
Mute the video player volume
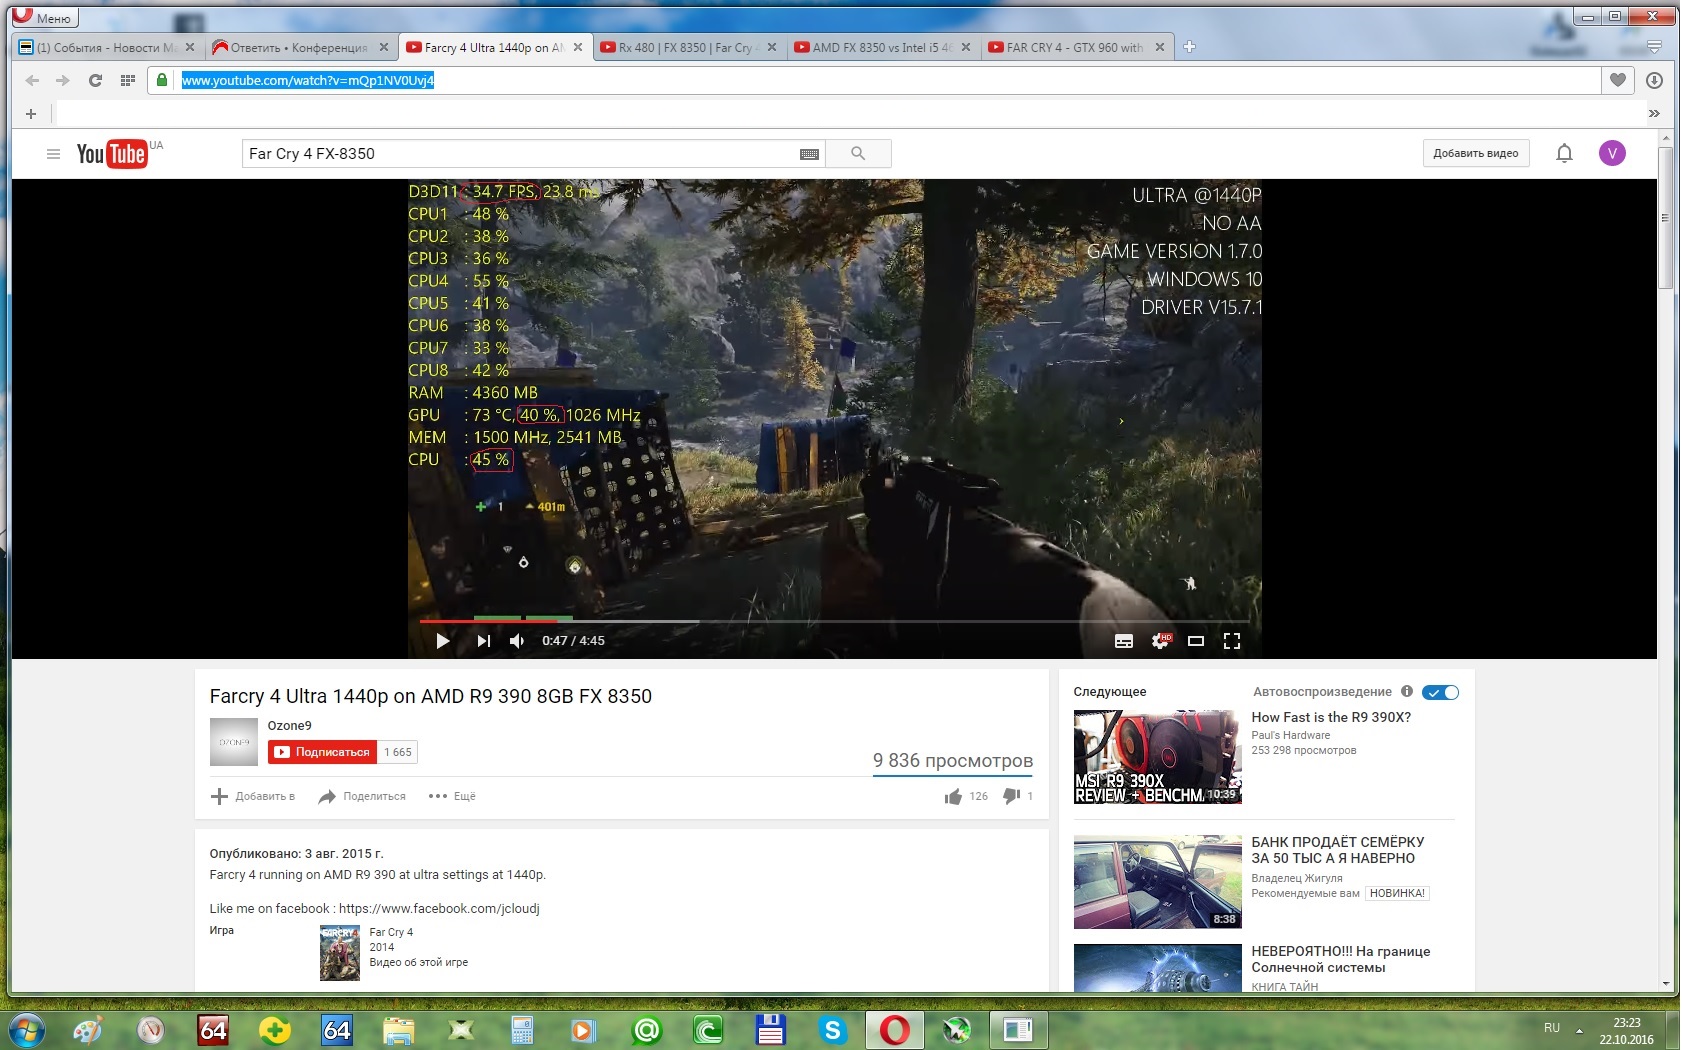pyautogui.click(x=517, y=641)
